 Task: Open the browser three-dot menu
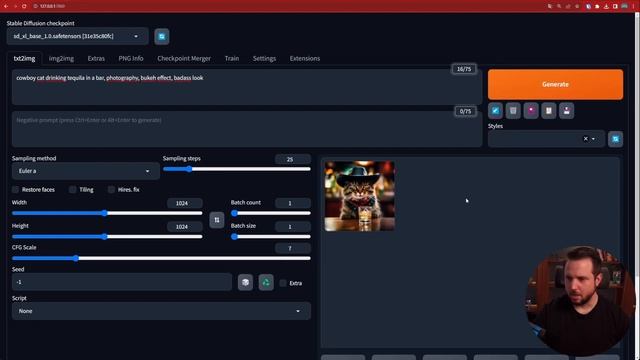pyautogui.click(x=633, y=6)
